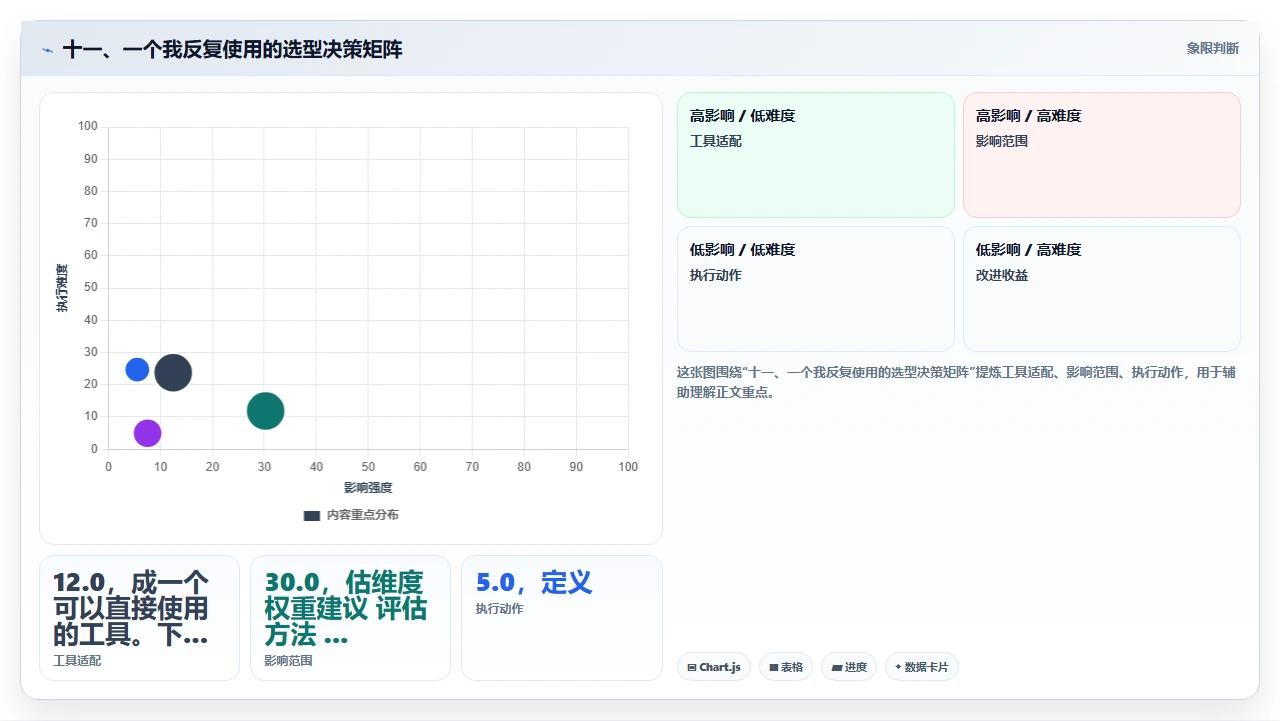Viewport: 1280px width, 721px height.
Task: Select the 低影响 / 低难度 quadrant card
Action: pyautogui.click(x=816, y=289)
